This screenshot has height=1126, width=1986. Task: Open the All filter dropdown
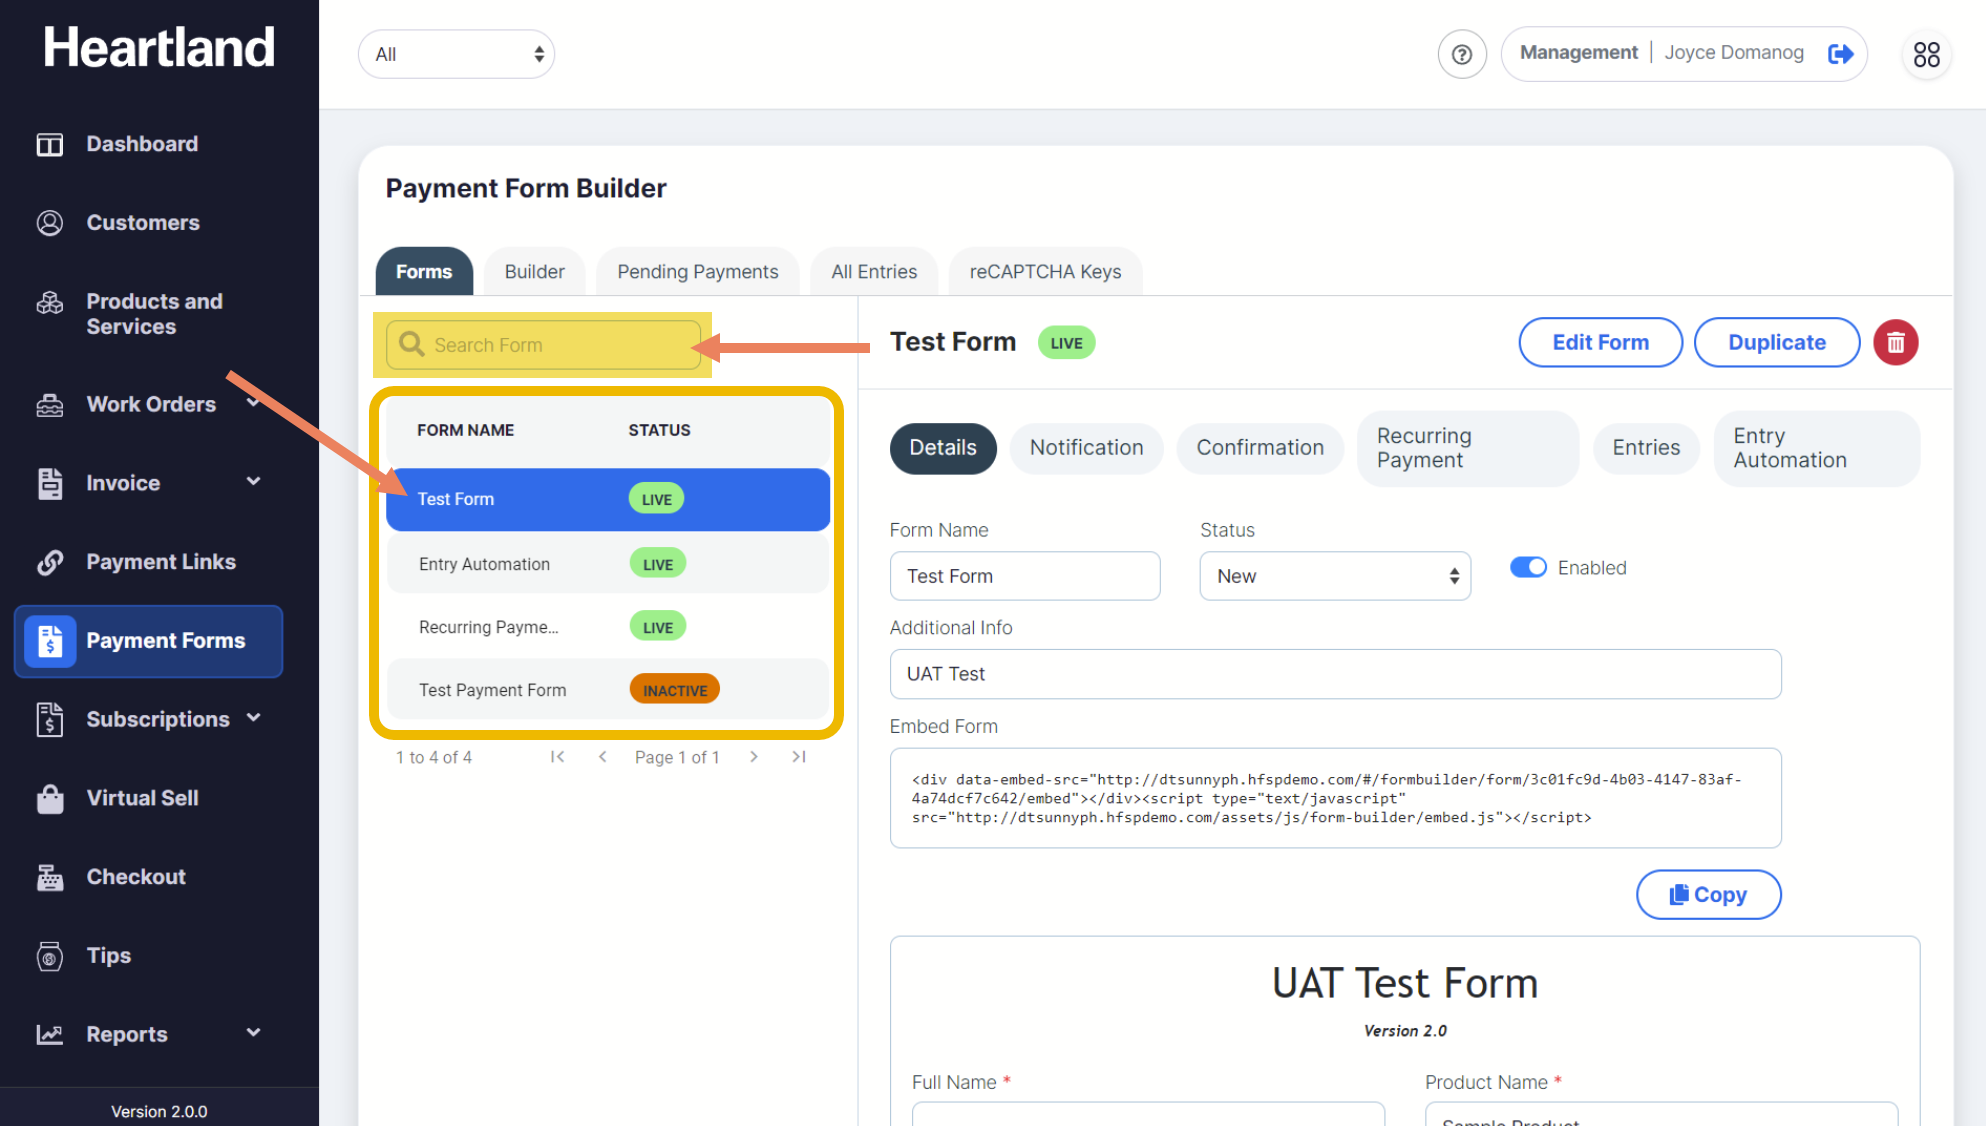pos(456,54)
